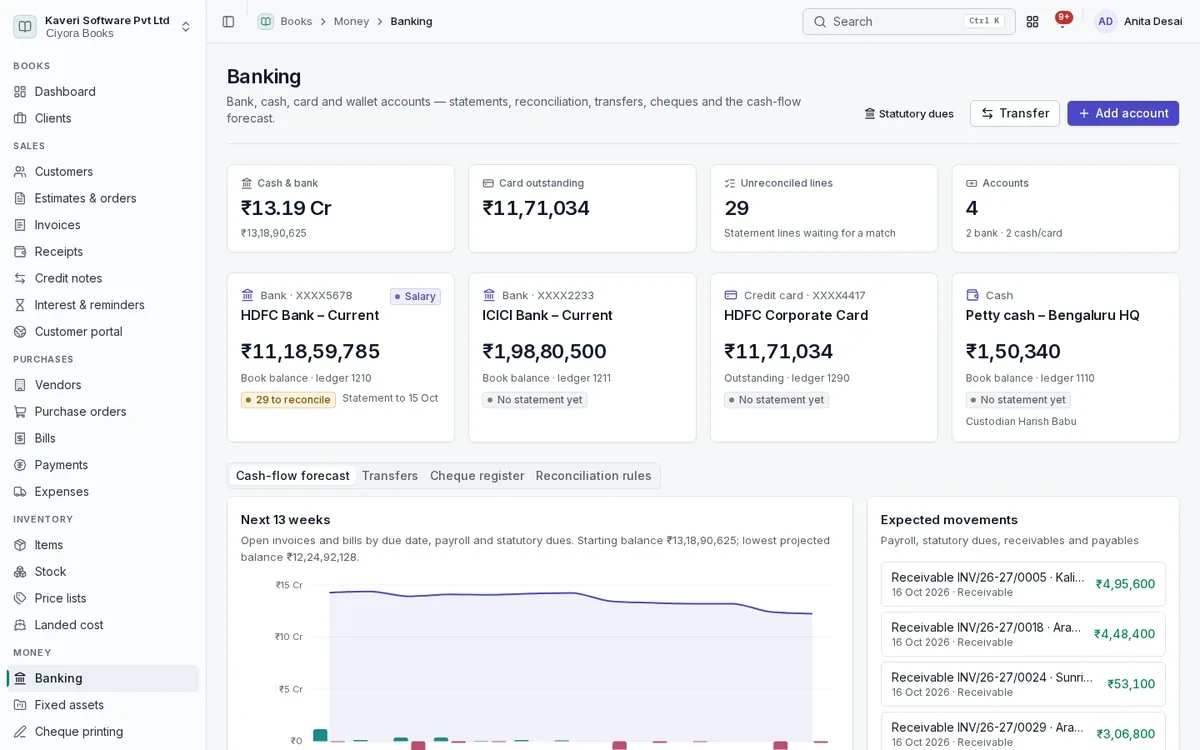Click Payments icon in sidebar
This screenshot has height=750, width=1200.
20,465
